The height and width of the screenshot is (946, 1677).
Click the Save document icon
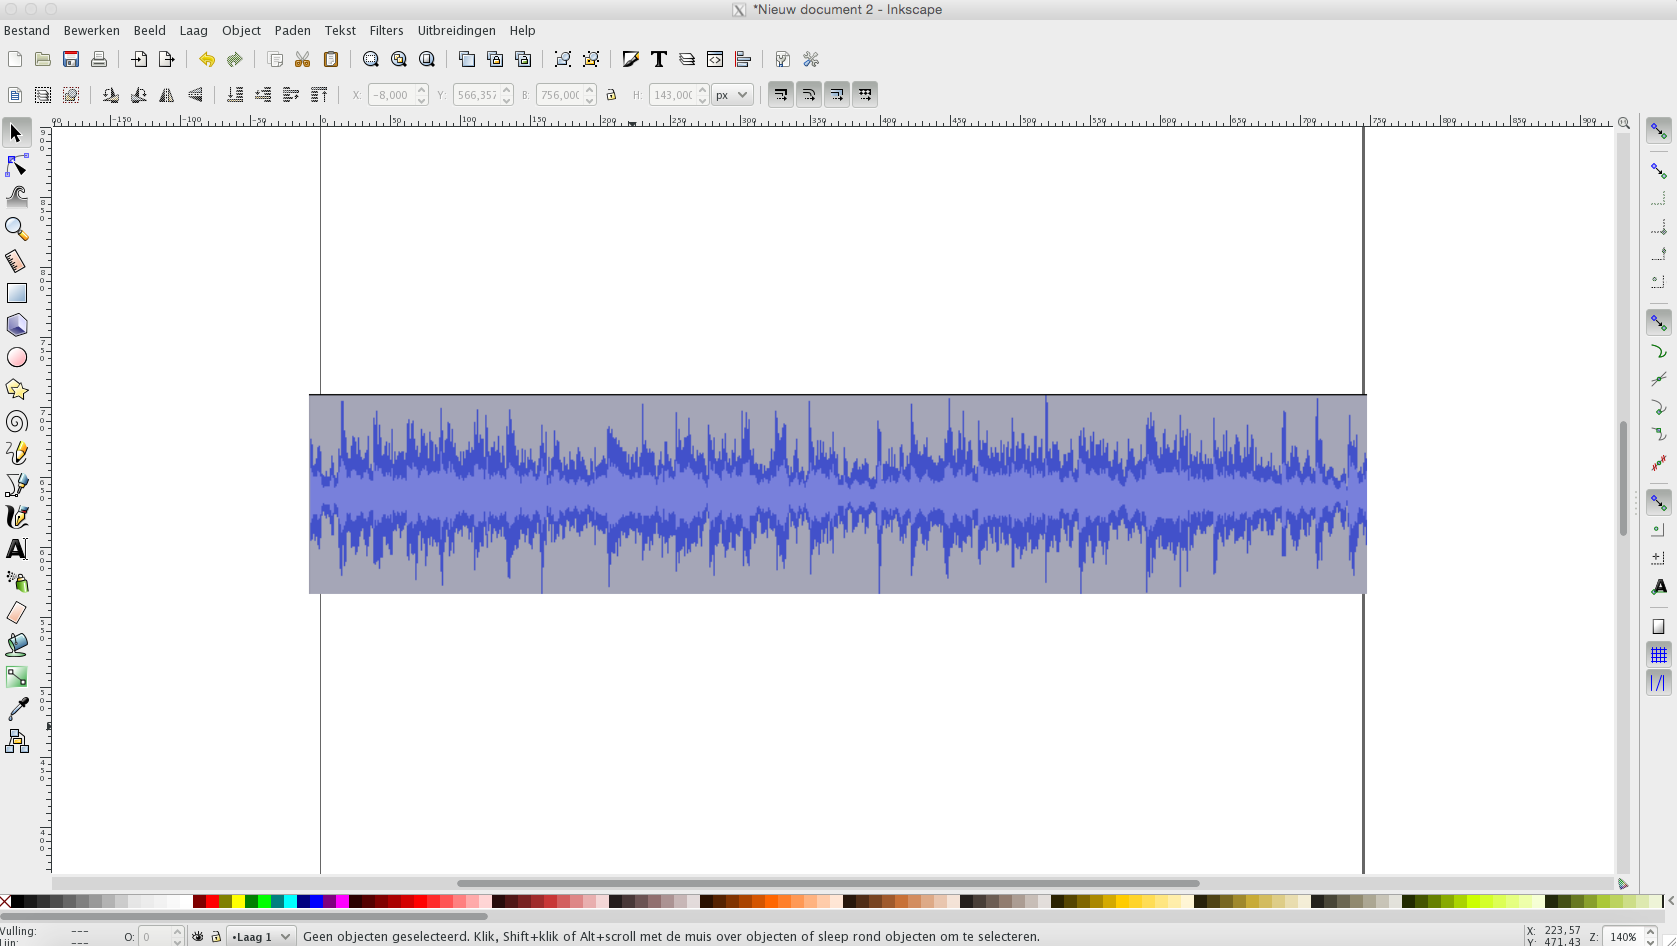(x=71, y=59)
